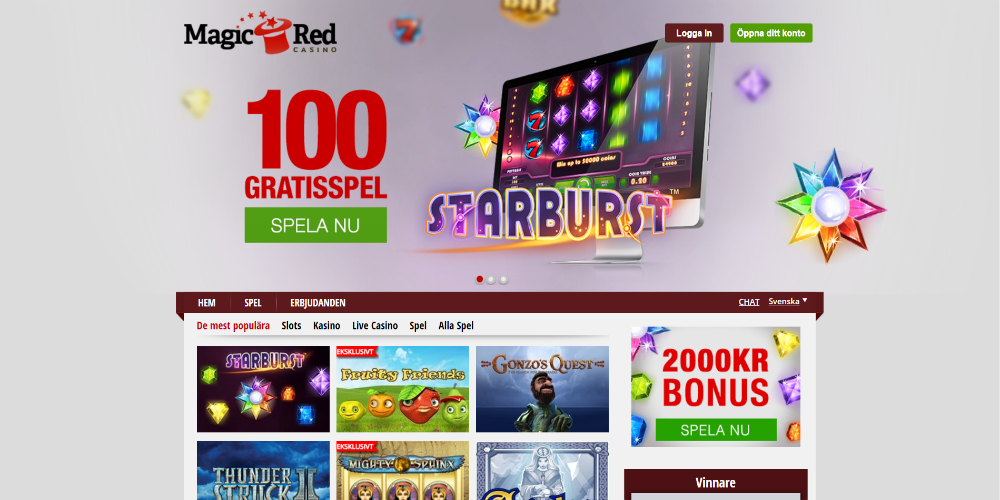Viewport: 1000px width, 500px height.
Task: Select the third carousel dot indicator
Action: pos(503,279)
